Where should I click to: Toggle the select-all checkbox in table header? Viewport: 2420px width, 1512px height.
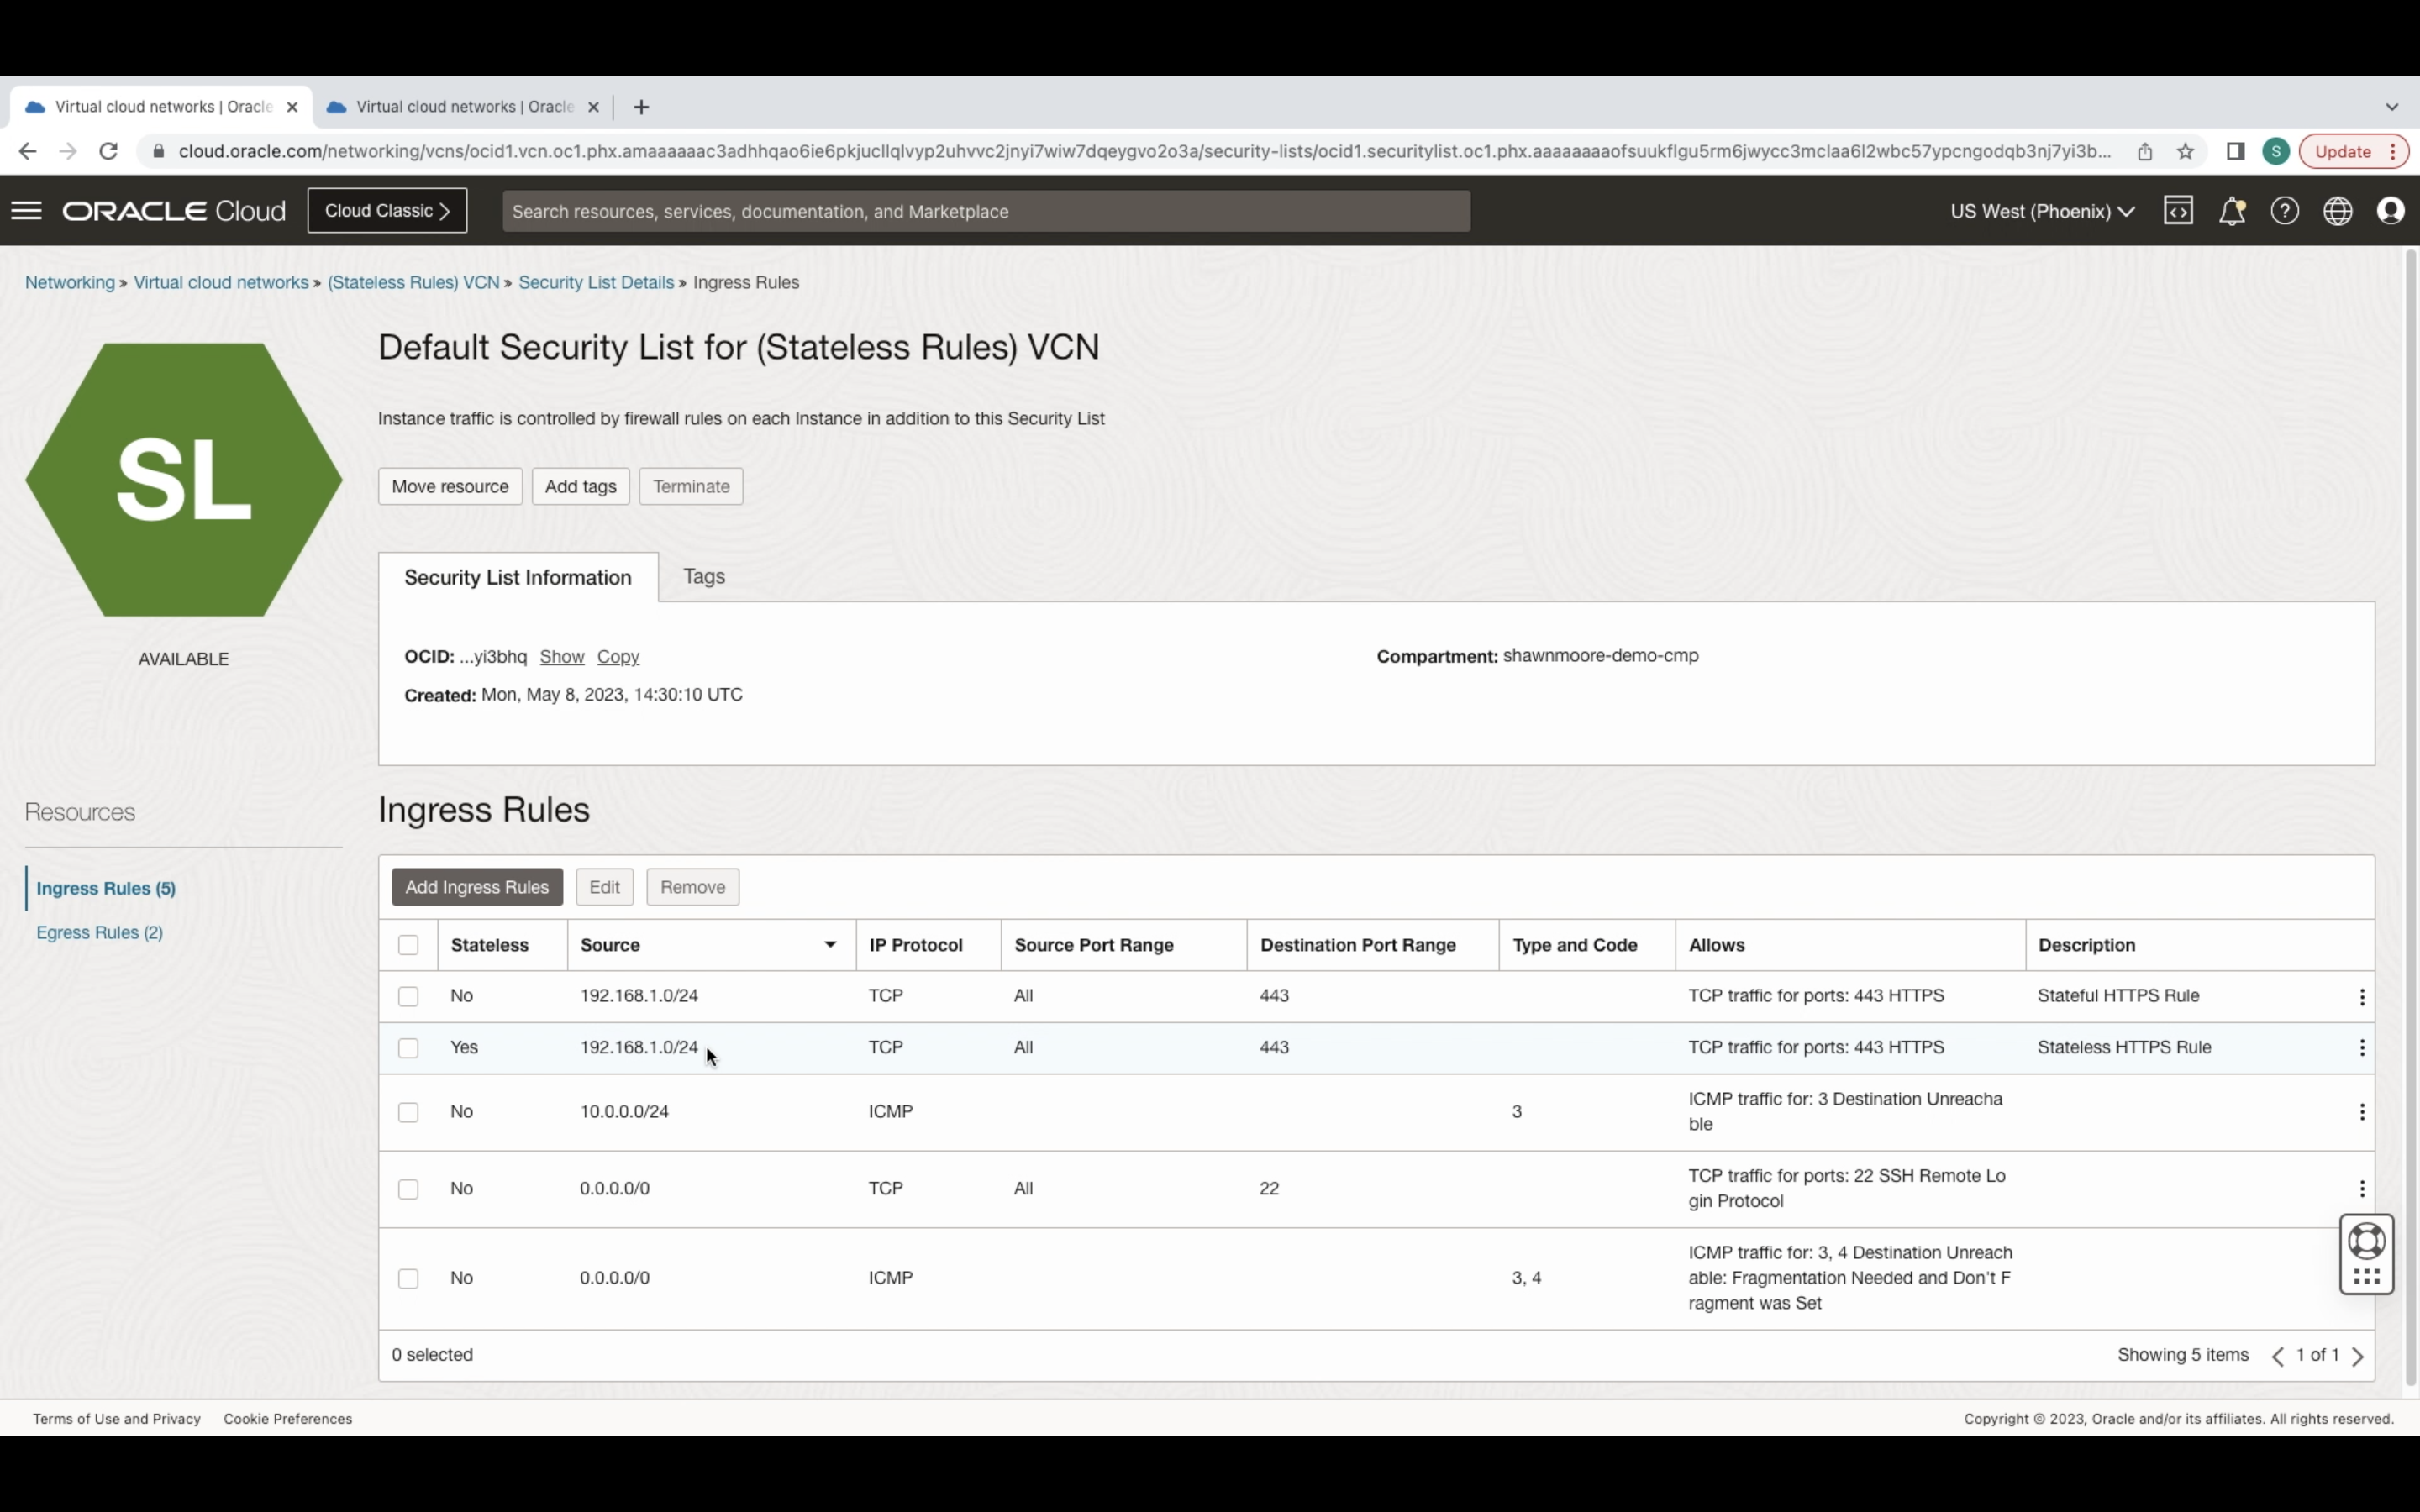[x=408, y=945]
